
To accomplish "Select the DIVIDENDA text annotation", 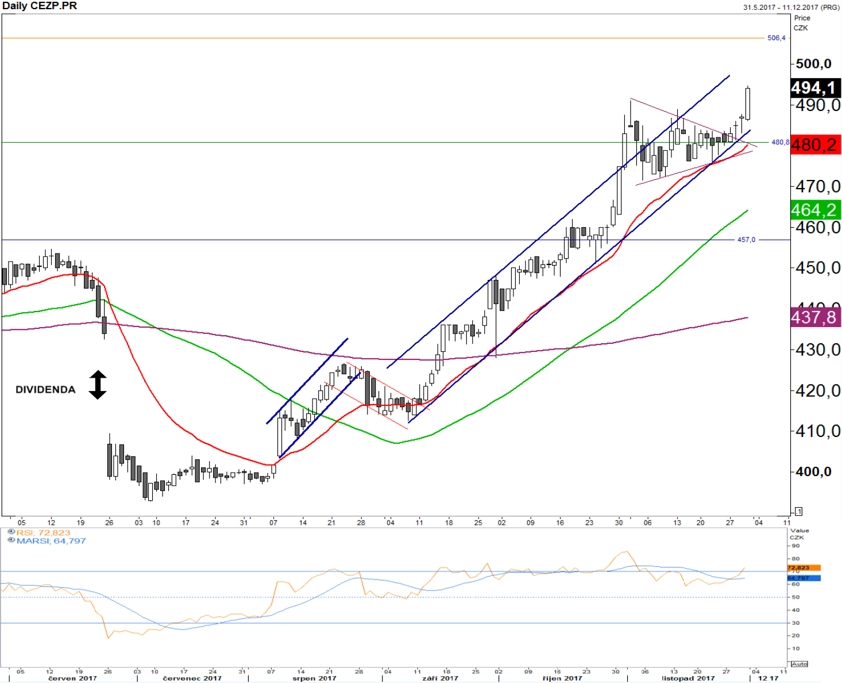I will tap(45, 390).
